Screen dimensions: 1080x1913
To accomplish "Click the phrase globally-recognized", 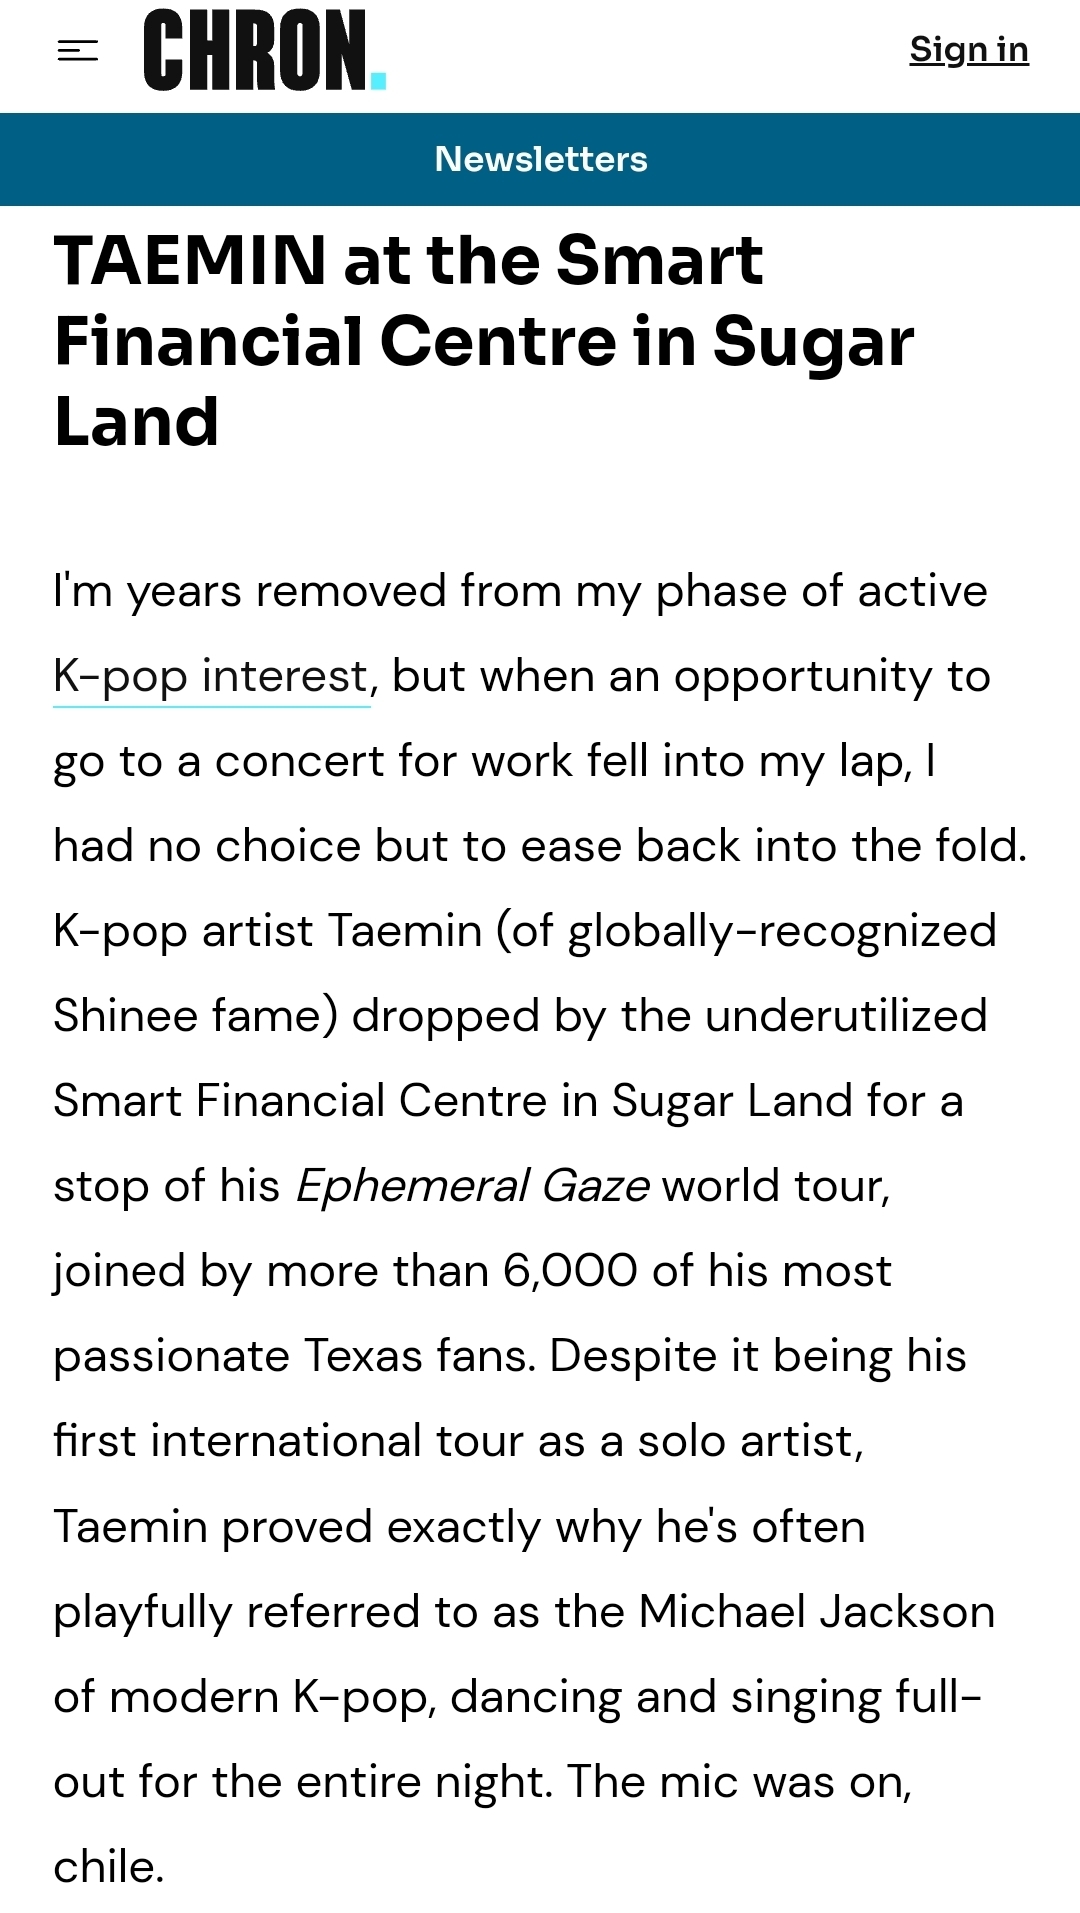I will [782, 931].
